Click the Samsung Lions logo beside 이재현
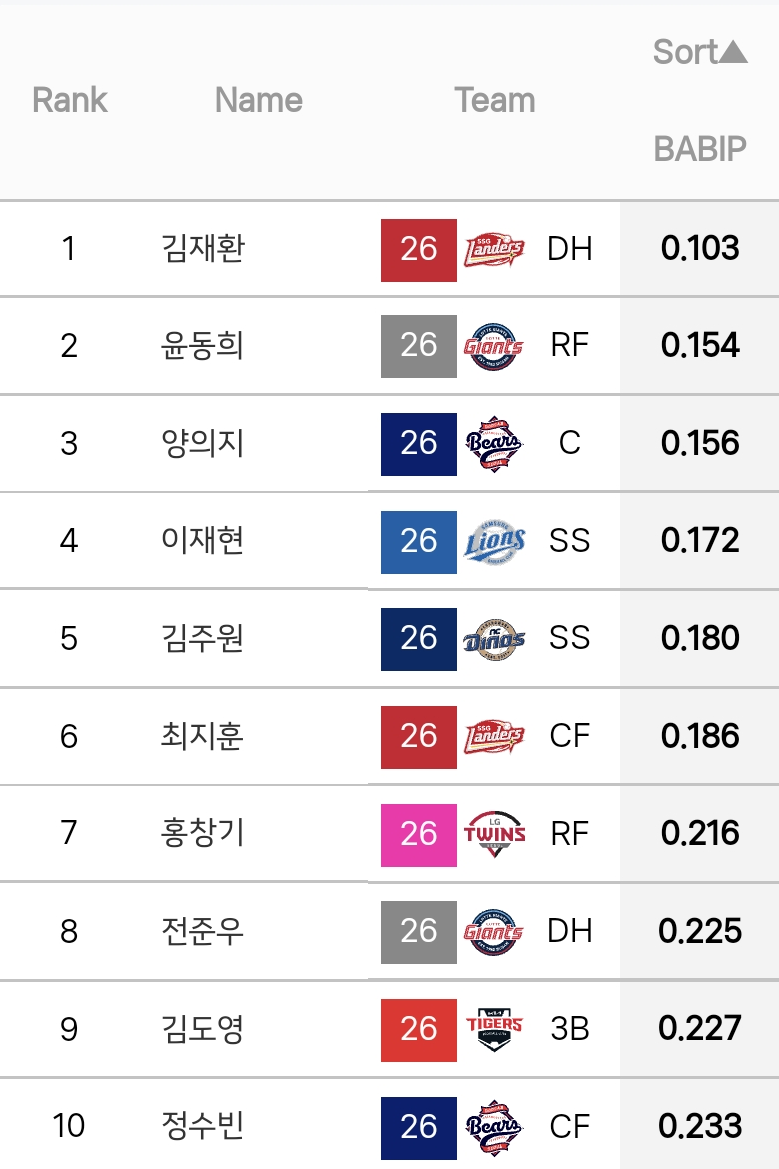Screen dimensions: 779x1169 click(x=494, y=541)
